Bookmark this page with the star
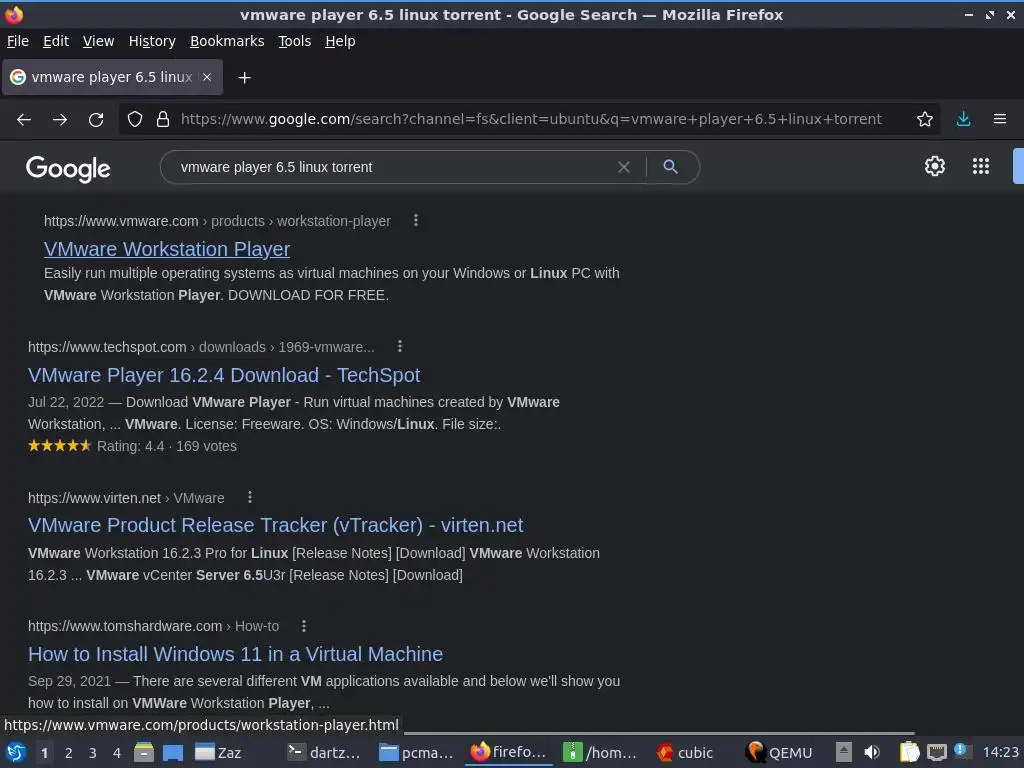This screenshot has width=1024, height=768. [924, 120]
